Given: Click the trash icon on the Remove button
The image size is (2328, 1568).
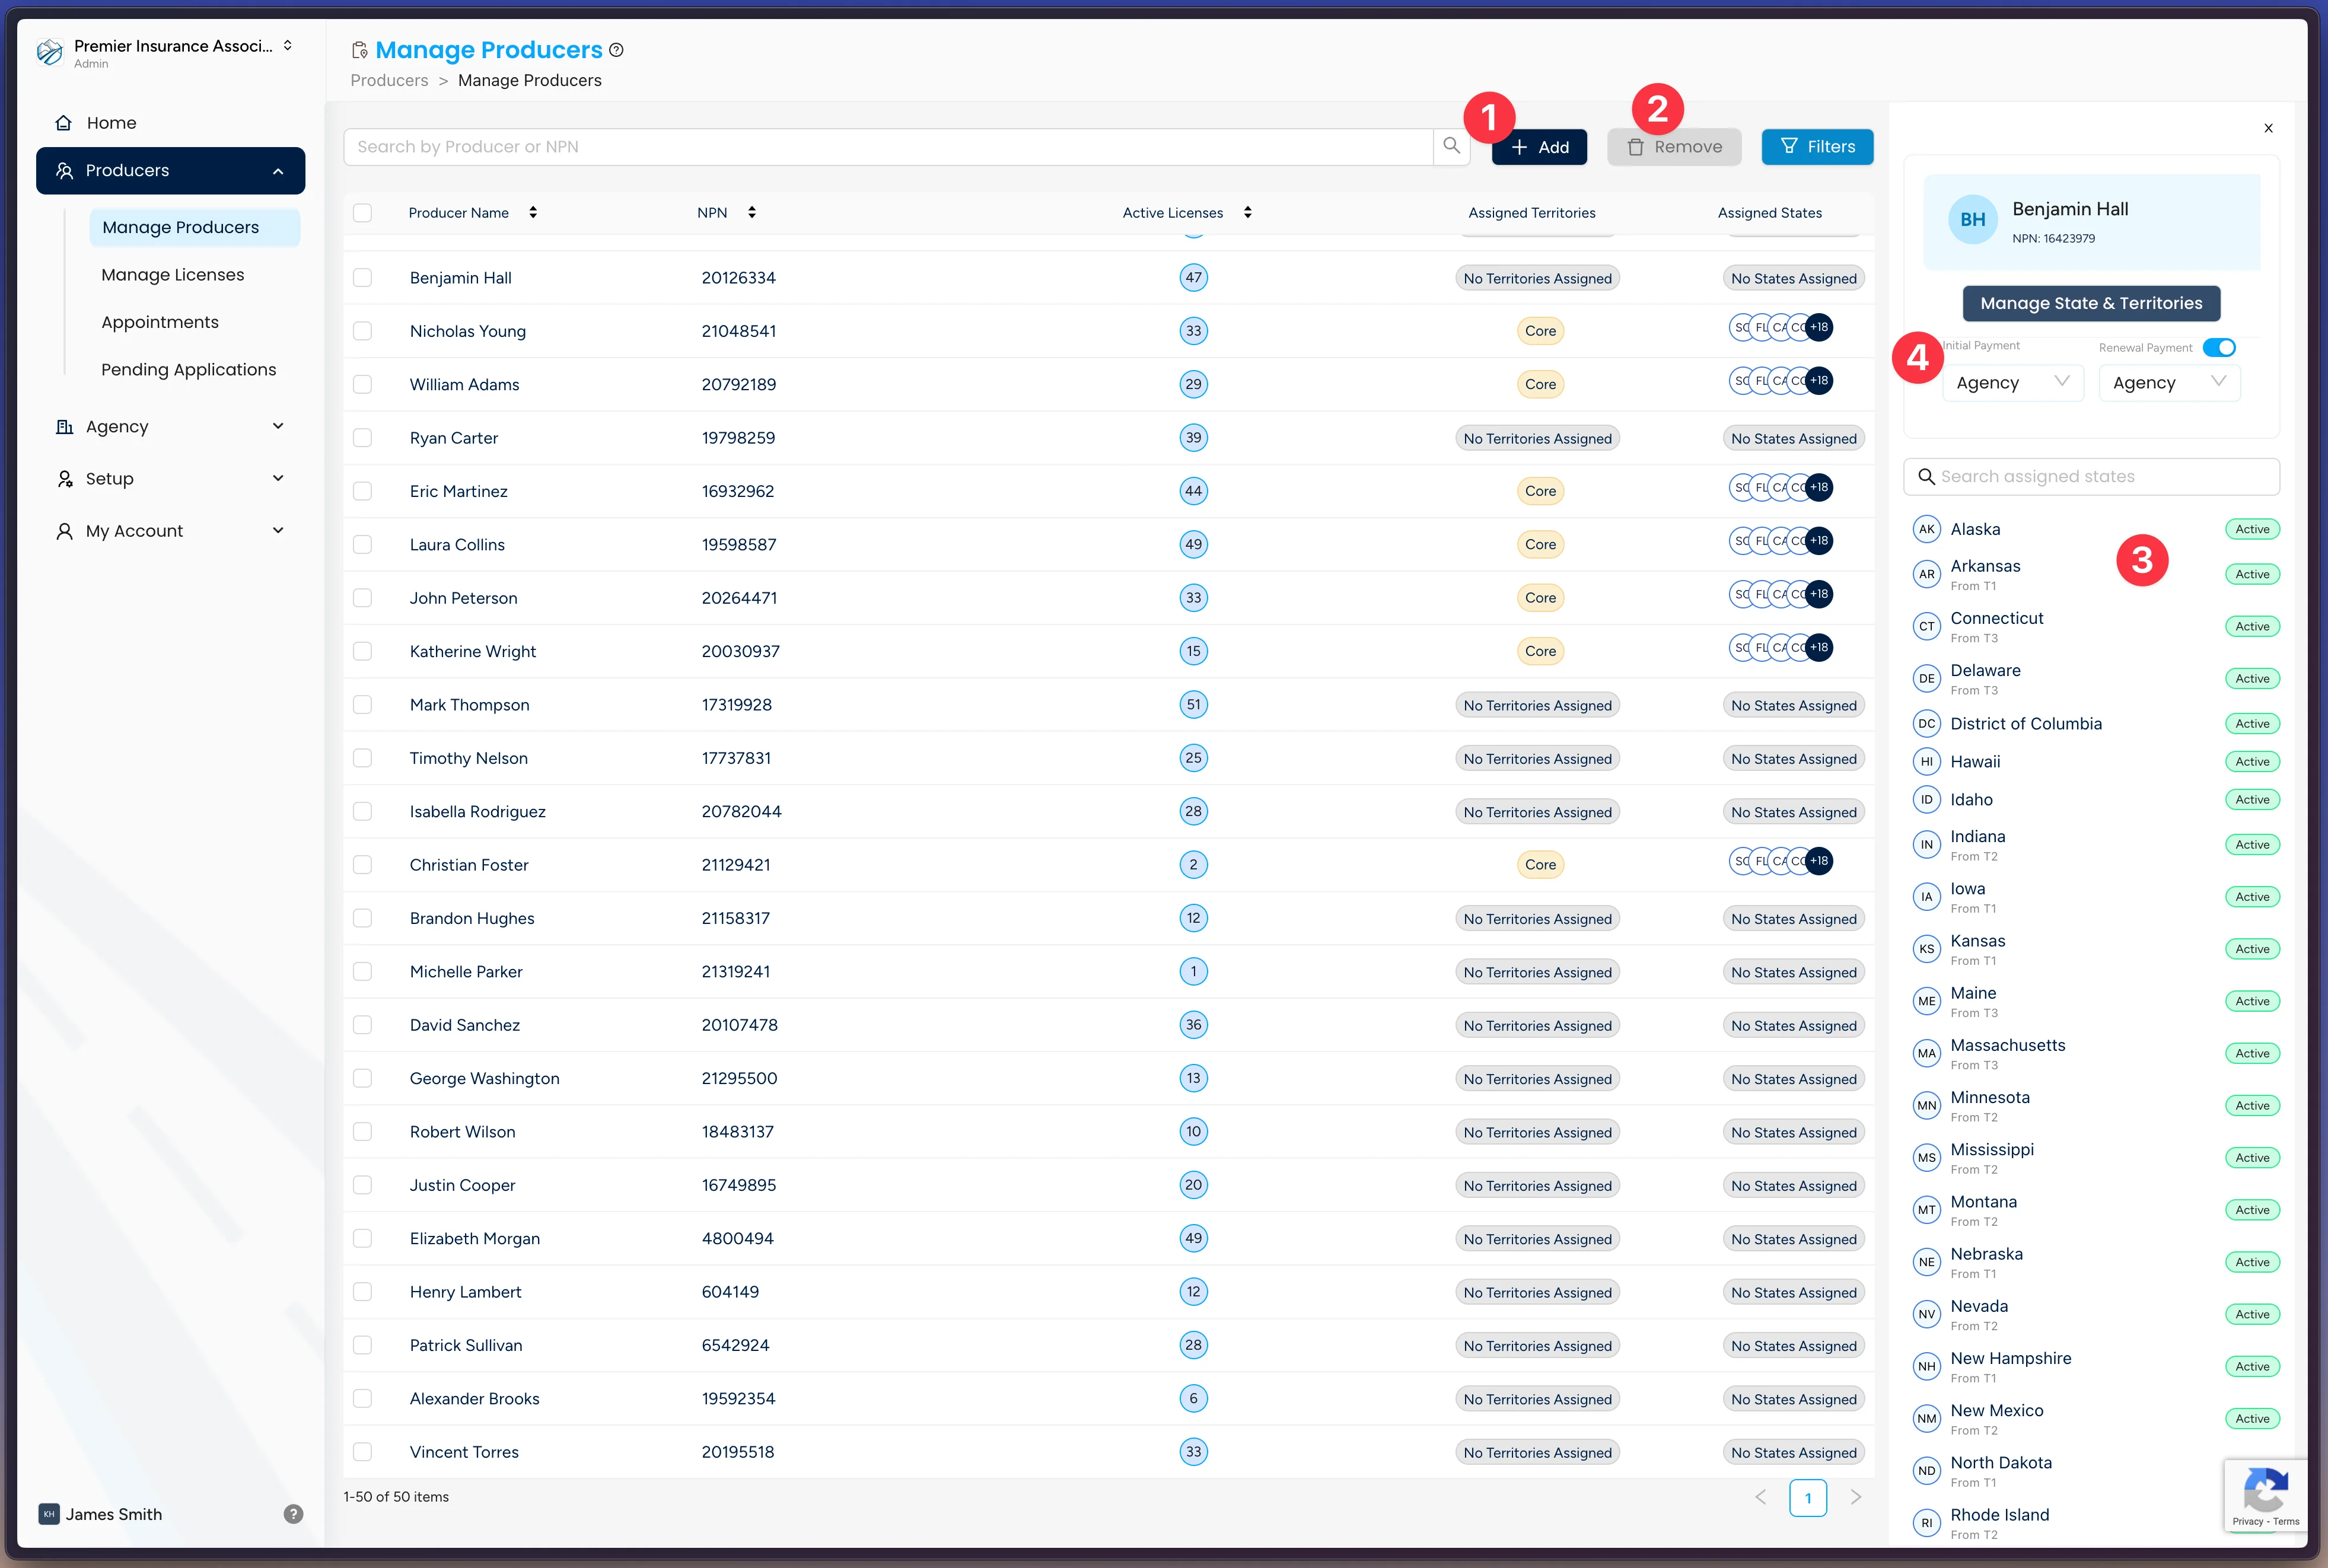Looking at the screenshot, I should 1637,146.
